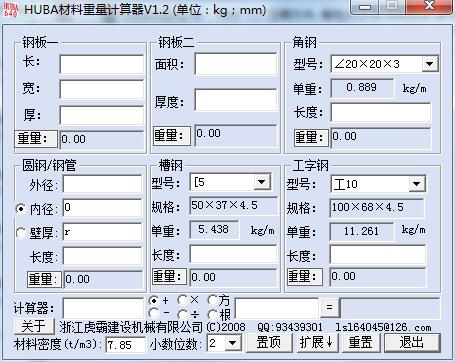Choose the + addition operation

[x=154, y=301]
